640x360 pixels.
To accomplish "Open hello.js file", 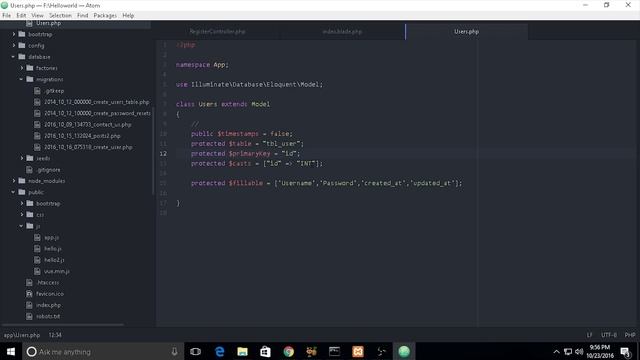I will tap(53, 249).
